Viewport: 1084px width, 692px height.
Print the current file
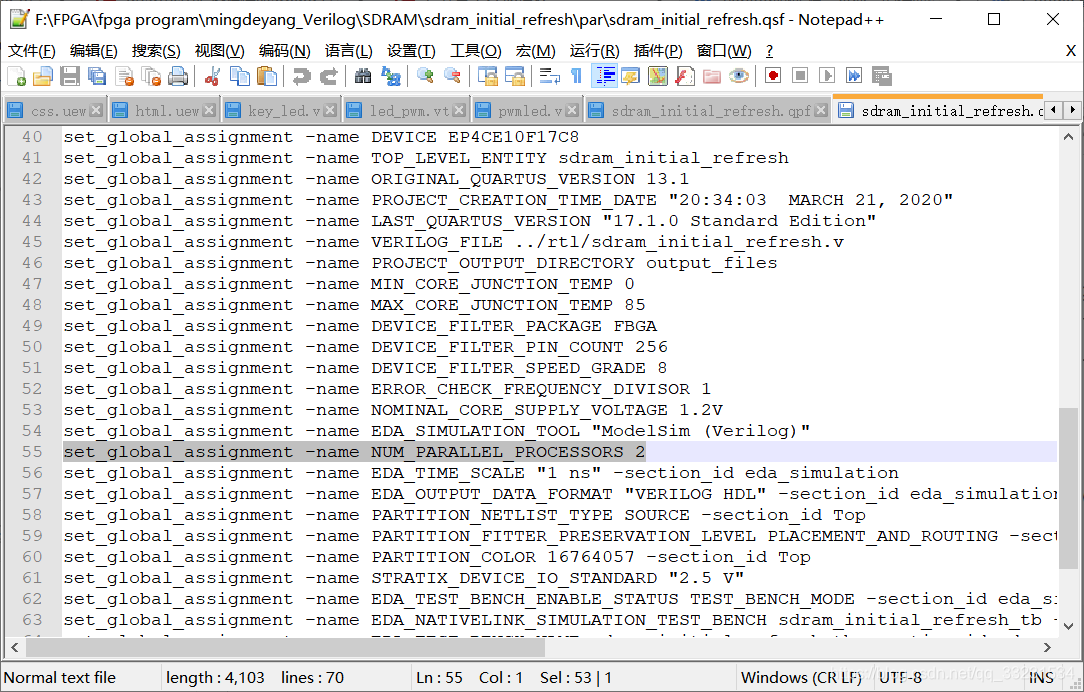(x=178, y=76)
